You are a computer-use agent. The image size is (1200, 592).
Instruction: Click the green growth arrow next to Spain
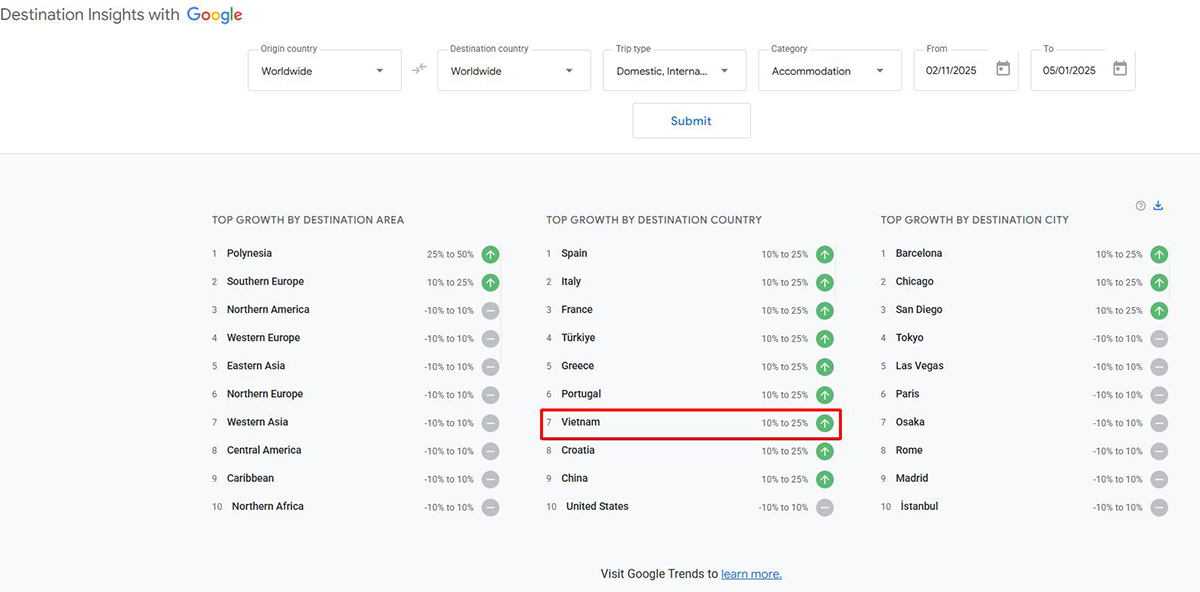pyautogui.click(x=825, y=254)
